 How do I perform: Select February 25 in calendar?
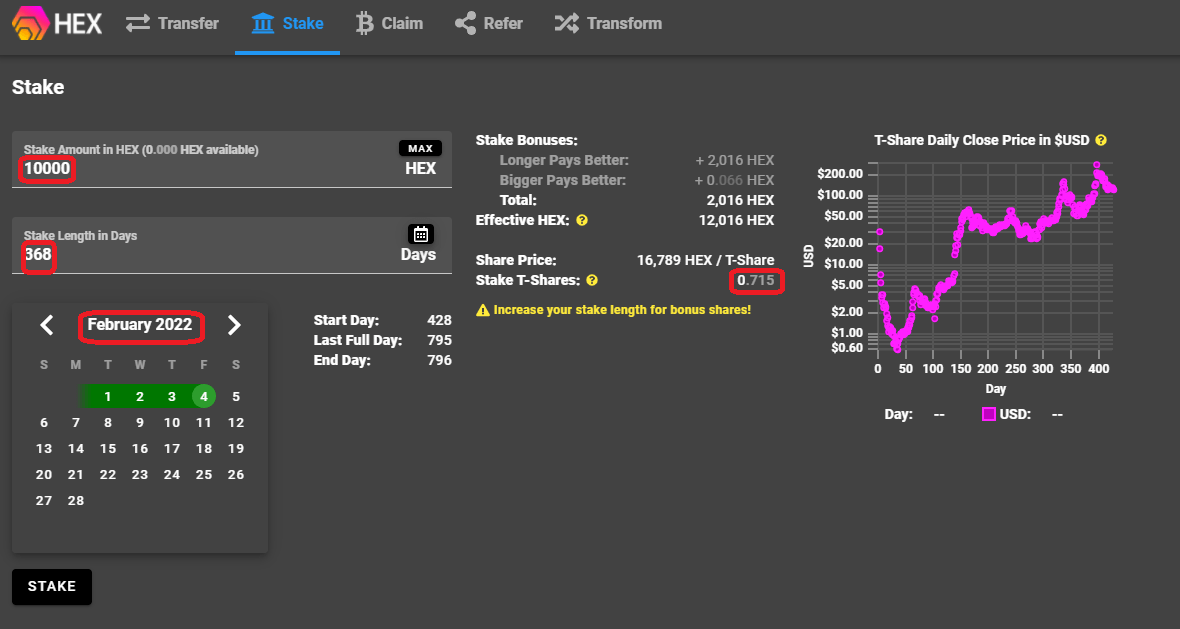pyautogui.click(x=204, y=475)
